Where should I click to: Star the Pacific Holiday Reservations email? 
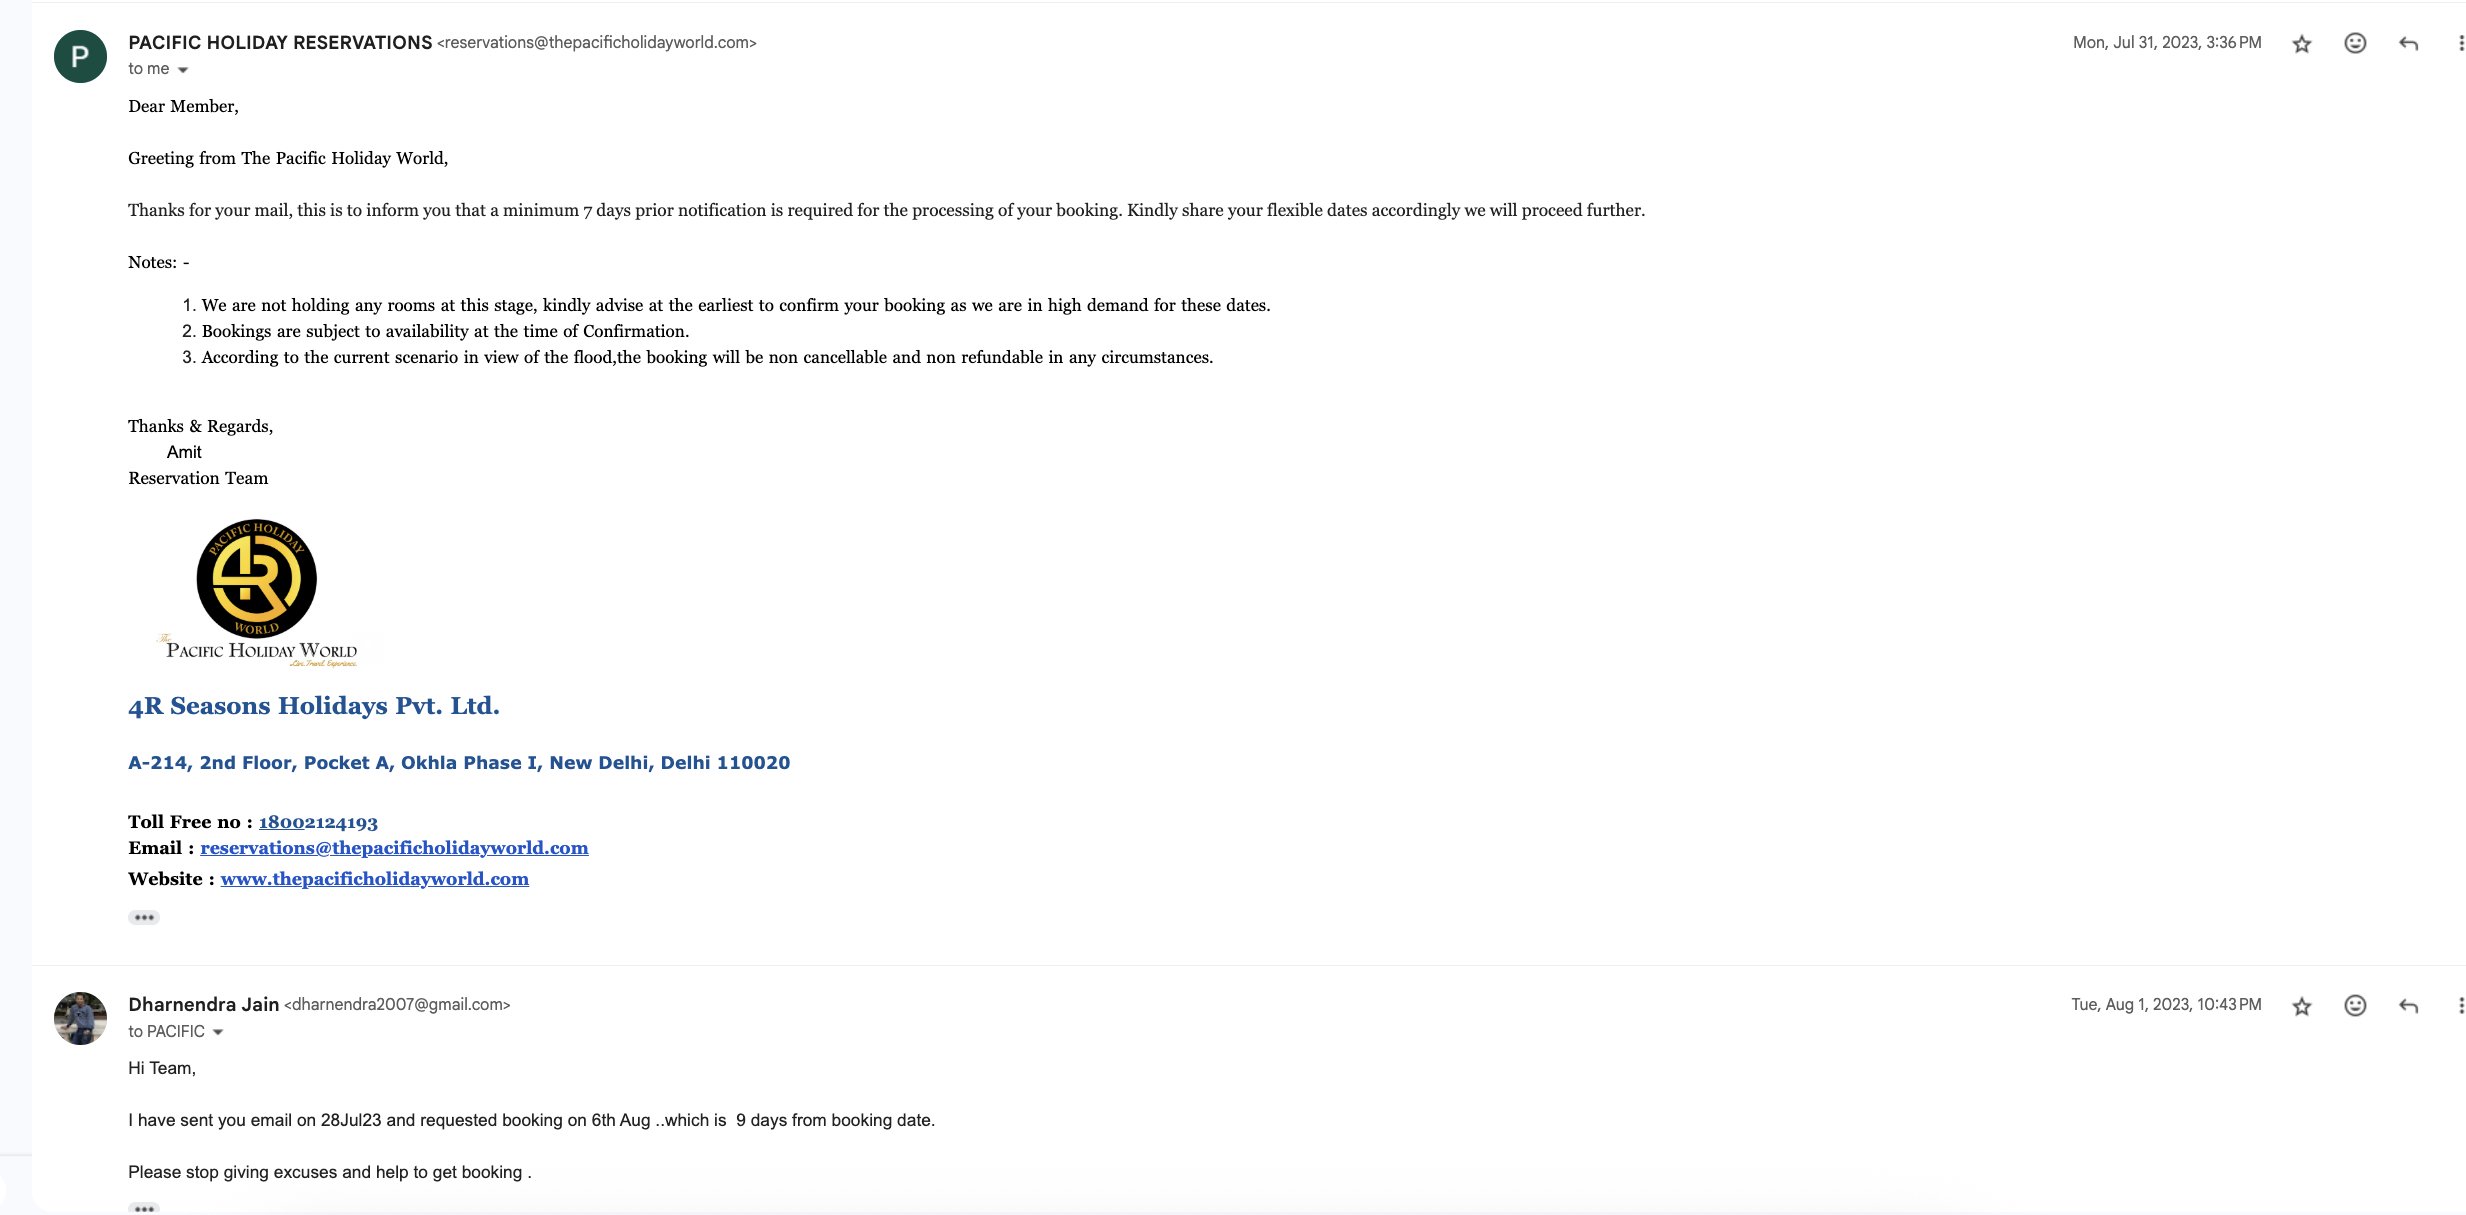(2302, 44)
